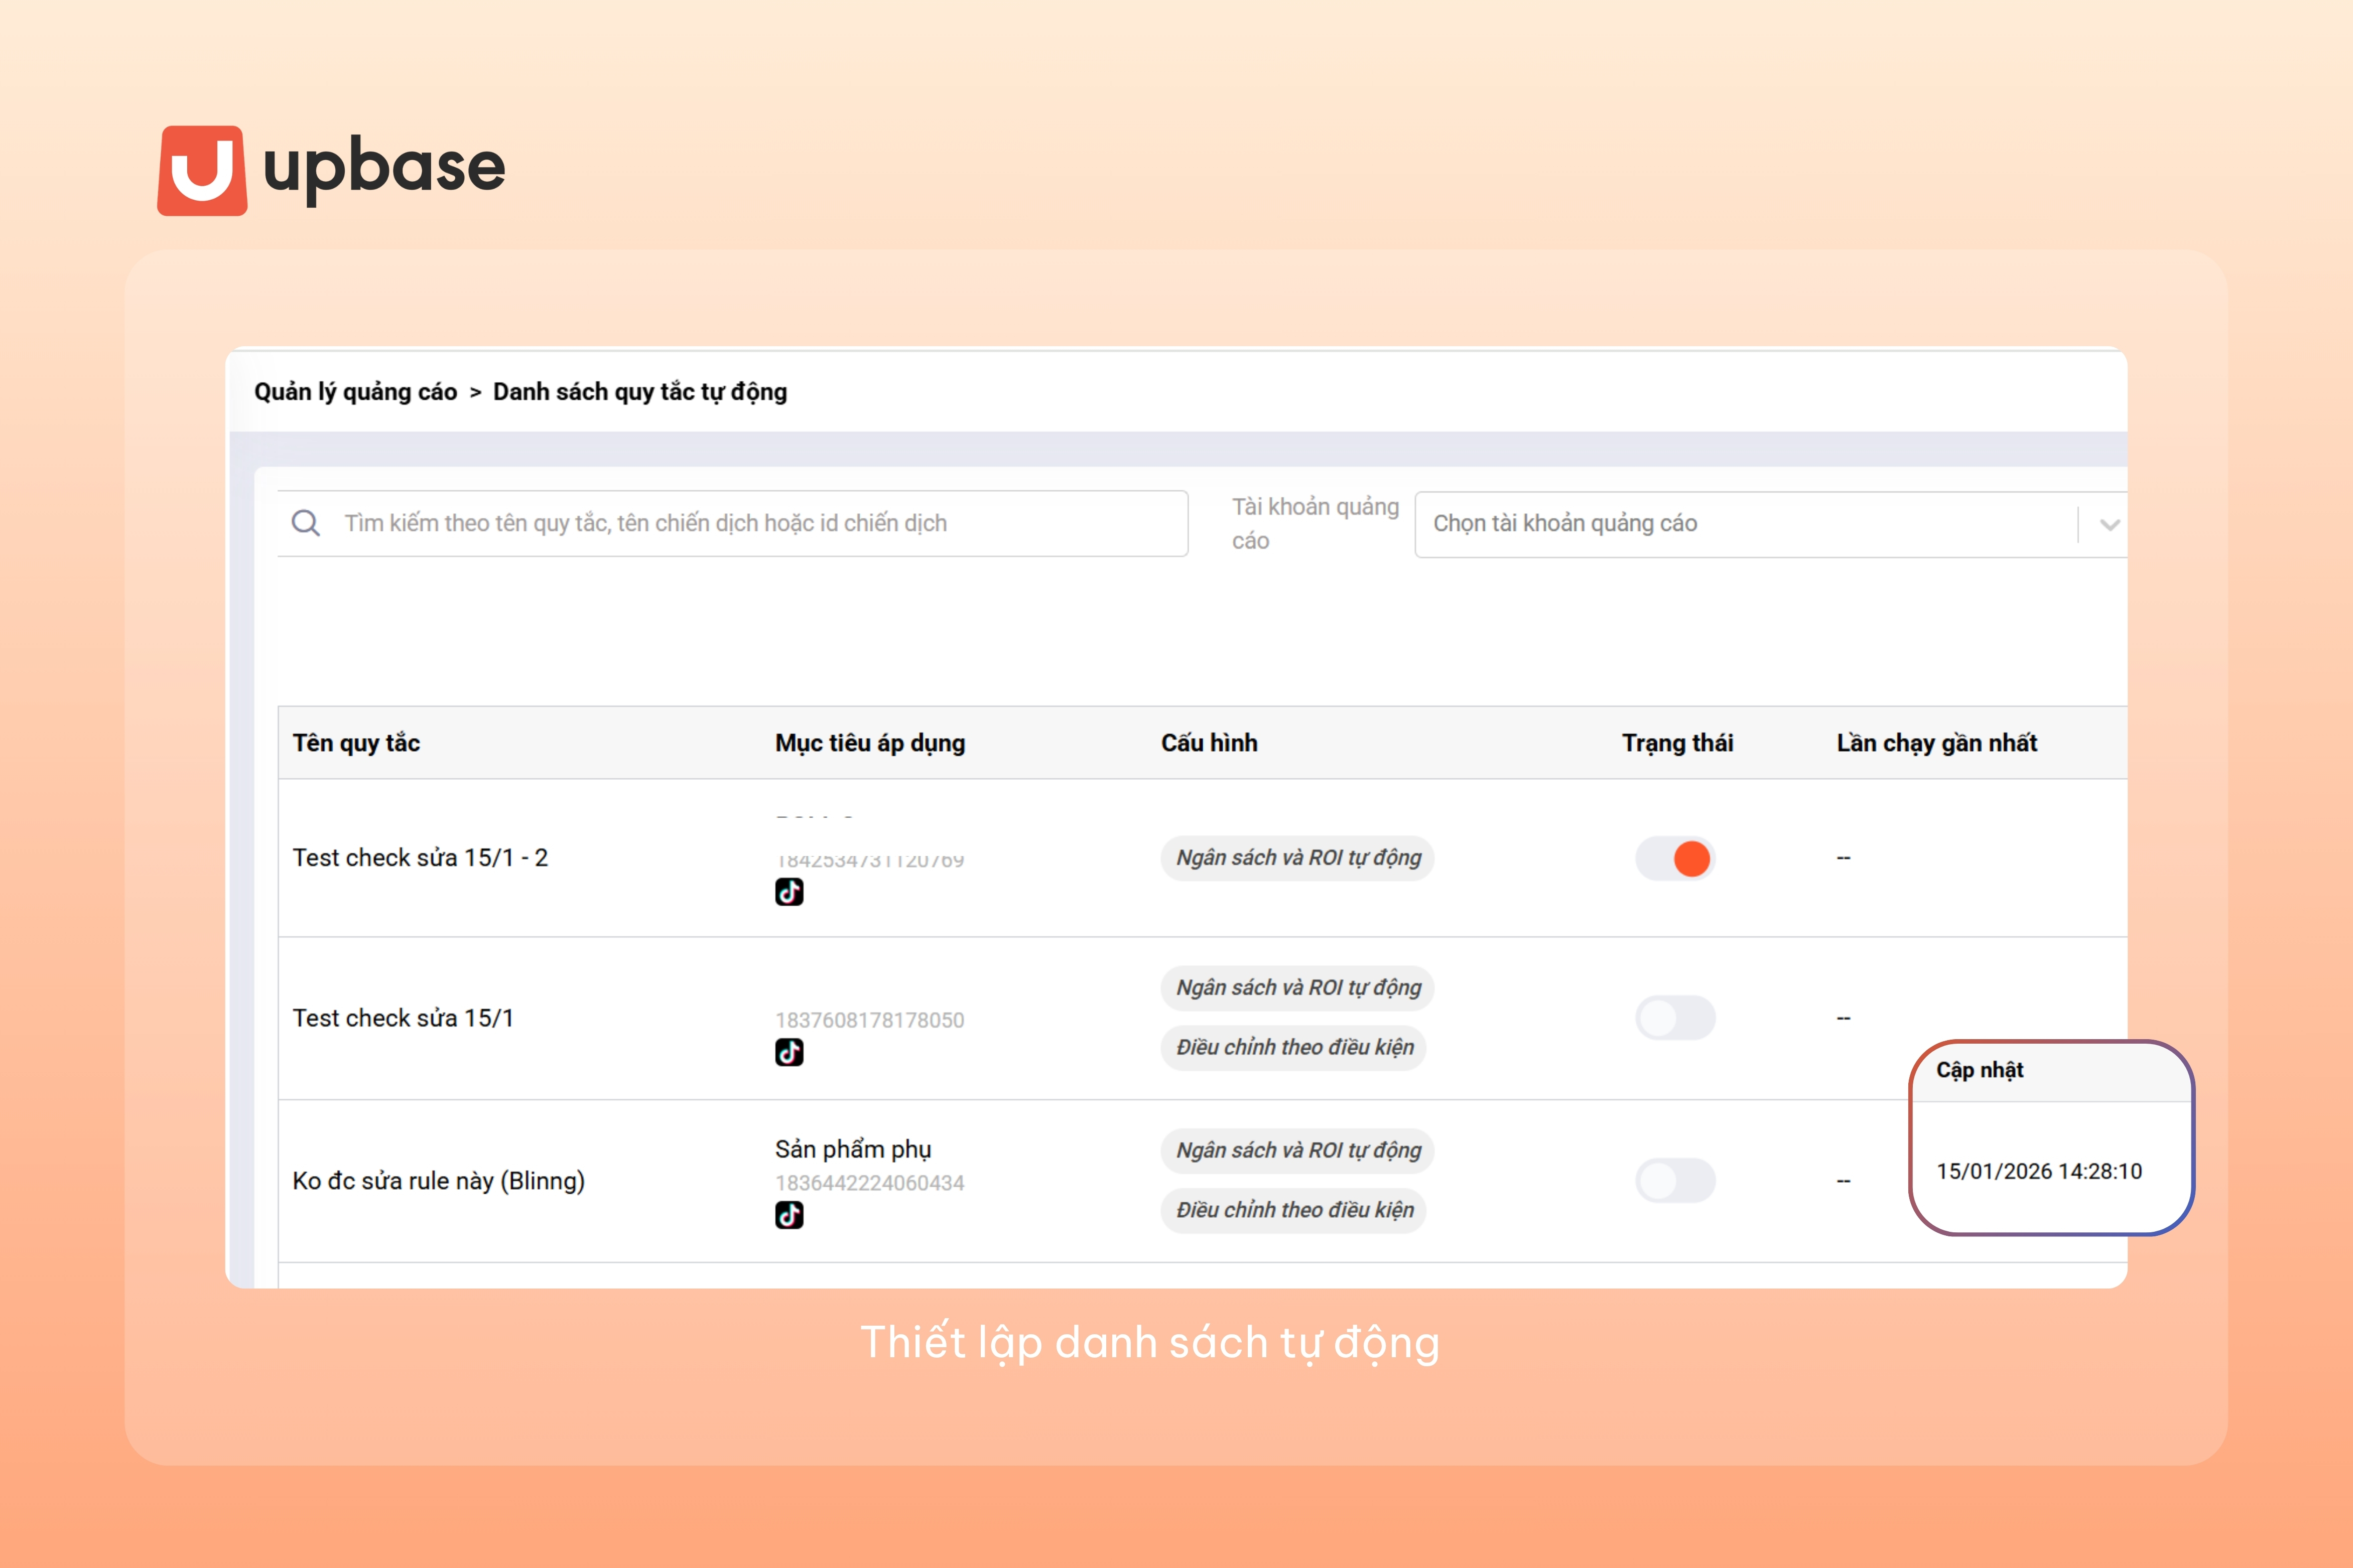Click the ad account dropdown chevron arrow
2353x1568 pixels.
(2109, 524)
